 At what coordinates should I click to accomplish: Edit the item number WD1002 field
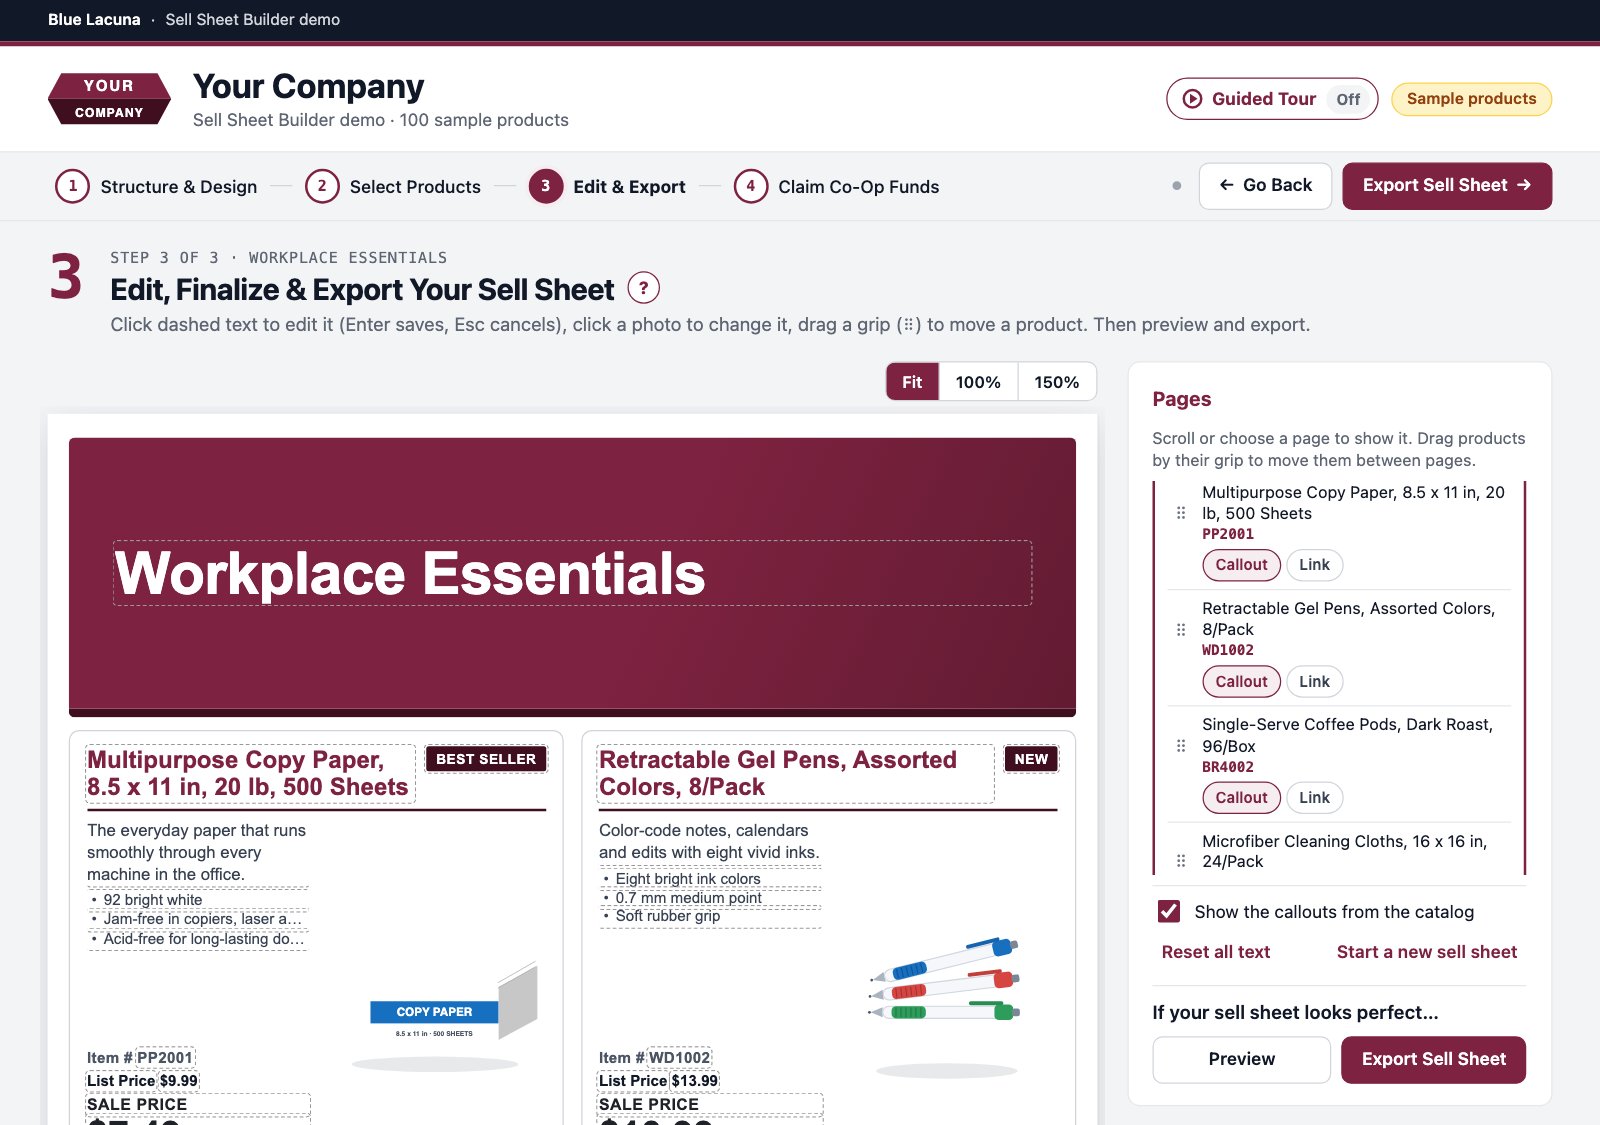coord(679,1058)
